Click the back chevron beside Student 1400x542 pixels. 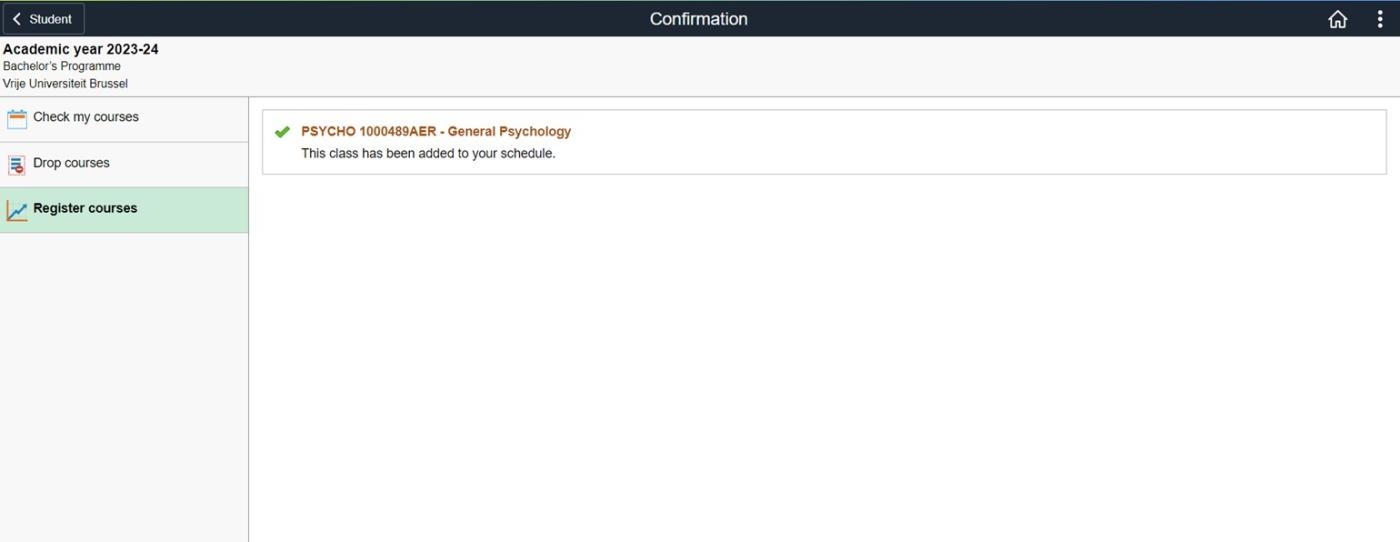tap(17, 19)
